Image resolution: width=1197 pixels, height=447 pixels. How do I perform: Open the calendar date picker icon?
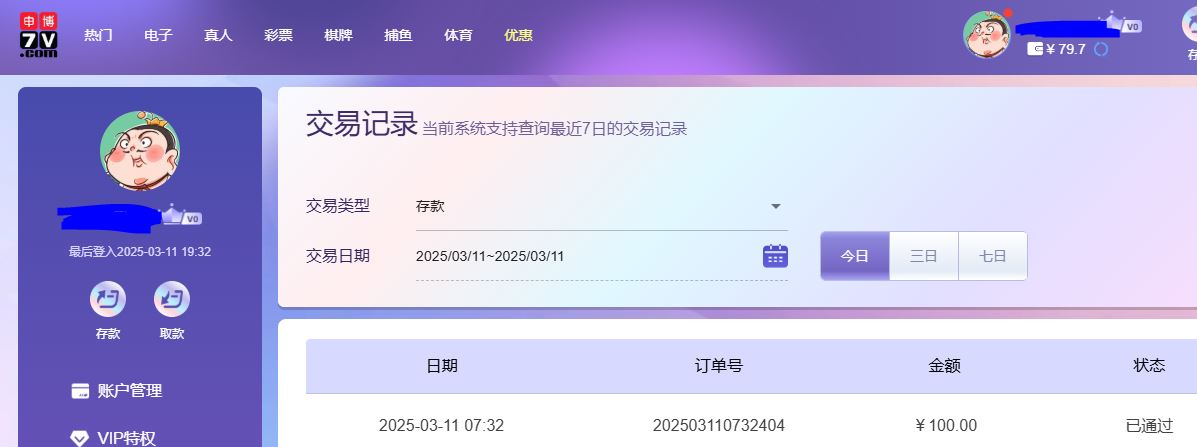click(775, 256)
